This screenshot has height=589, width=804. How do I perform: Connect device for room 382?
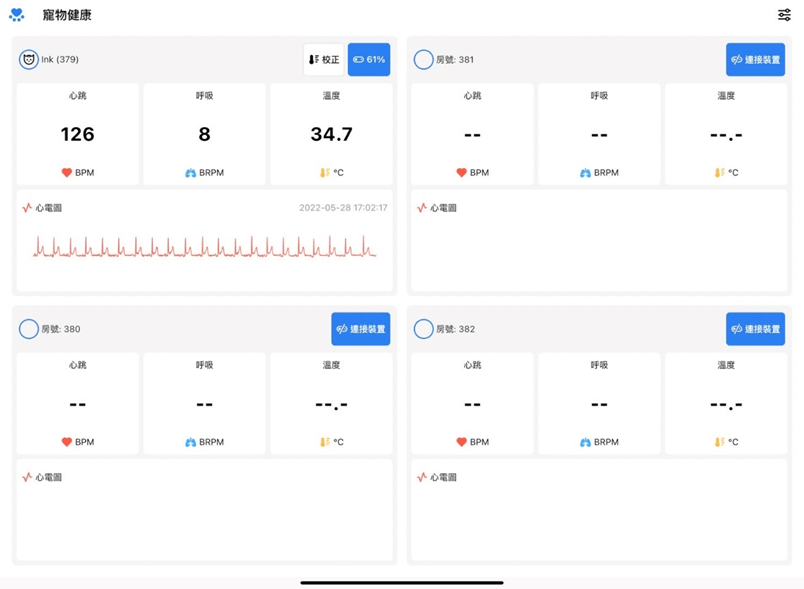[755, 329]
